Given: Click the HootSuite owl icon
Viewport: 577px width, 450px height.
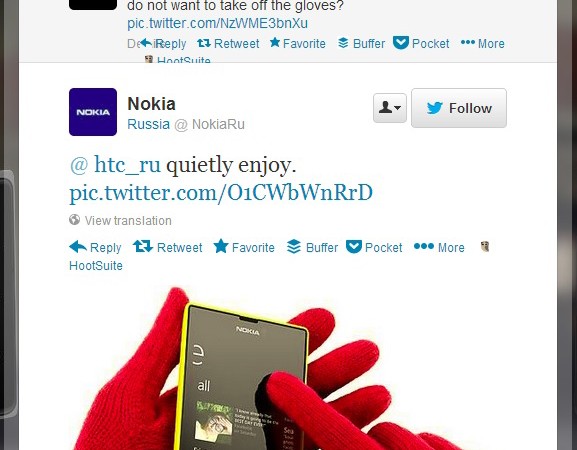Looking at the screenshot, I should (x=485, y=246).
